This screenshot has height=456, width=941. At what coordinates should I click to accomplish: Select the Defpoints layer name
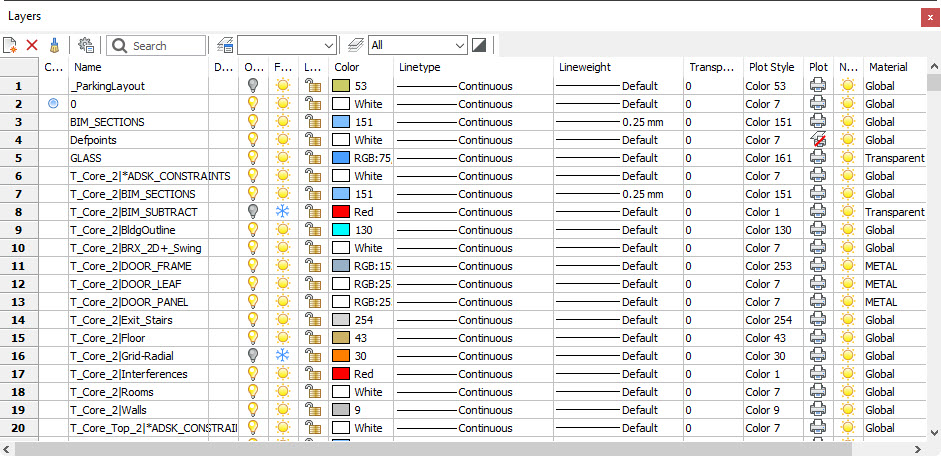click(x=93, y=140)
